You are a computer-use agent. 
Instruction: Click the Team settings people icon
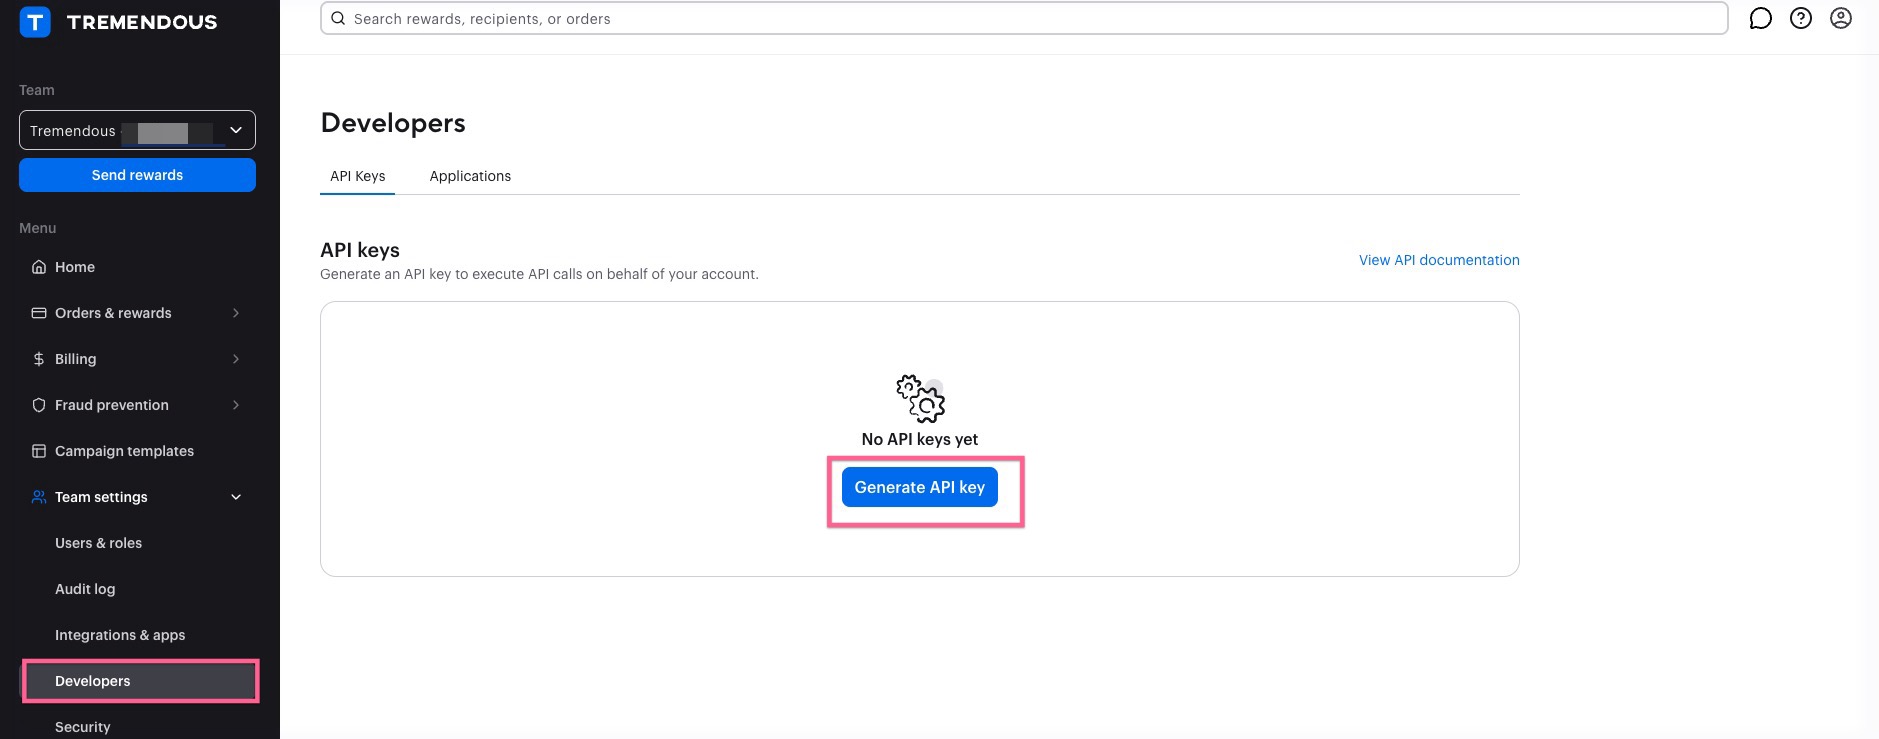click(38, 497)
